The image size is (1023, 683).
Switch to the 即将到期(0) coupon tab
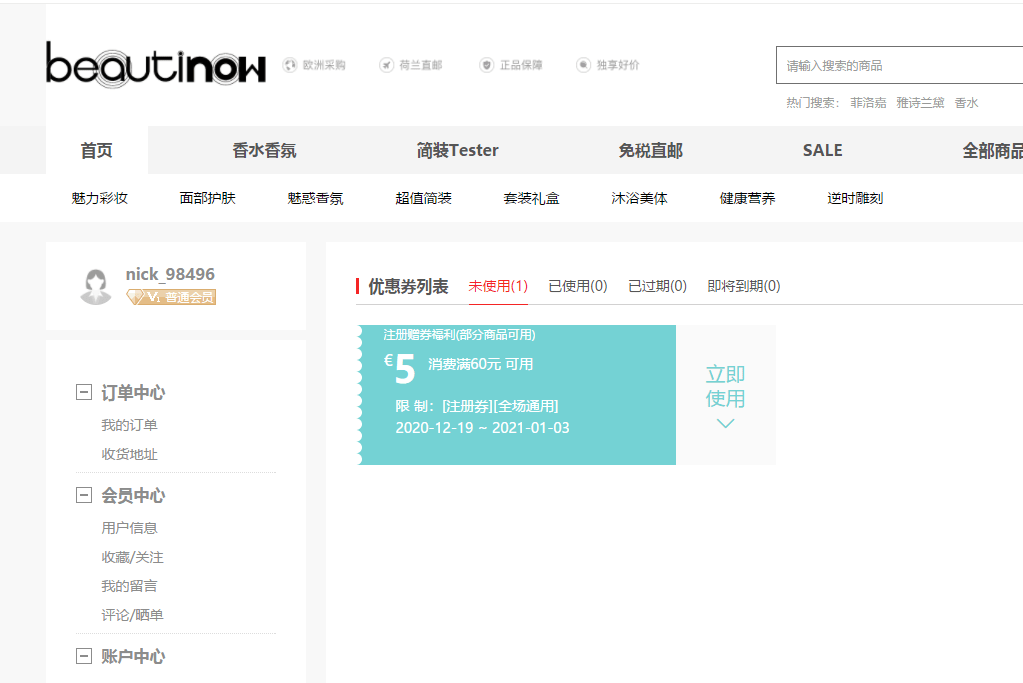click(x=744, y=286)
